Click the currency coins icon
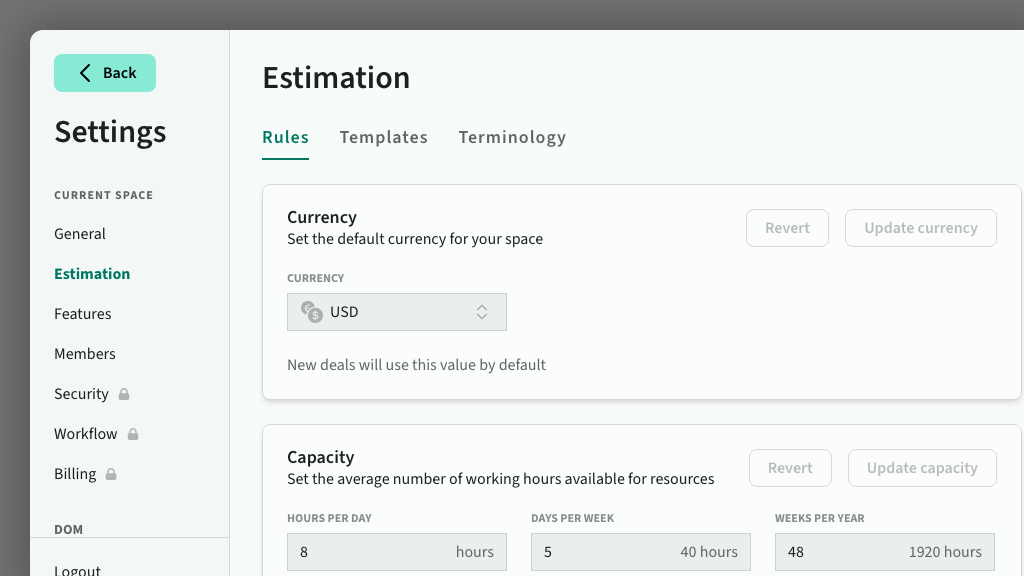 312,312
